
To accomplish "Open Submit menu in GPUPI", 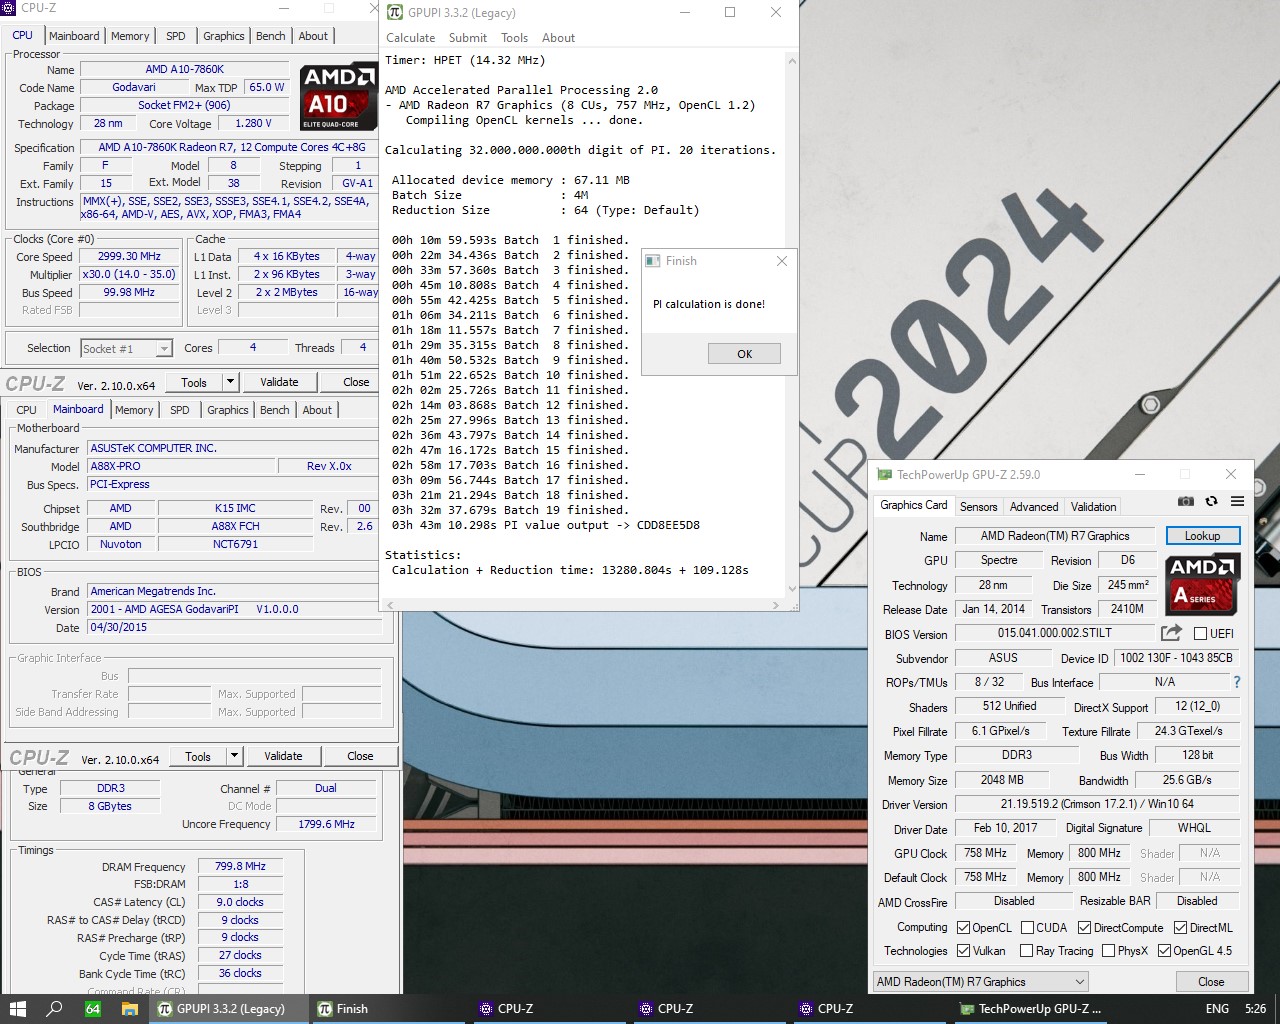I will click(468, 38).
